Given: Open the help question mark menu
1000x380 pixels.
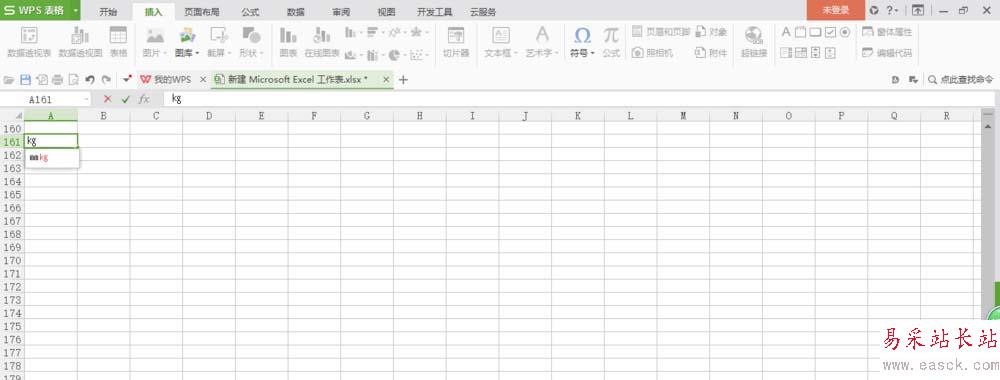Looking at the screenshot, I should point(892,11).
